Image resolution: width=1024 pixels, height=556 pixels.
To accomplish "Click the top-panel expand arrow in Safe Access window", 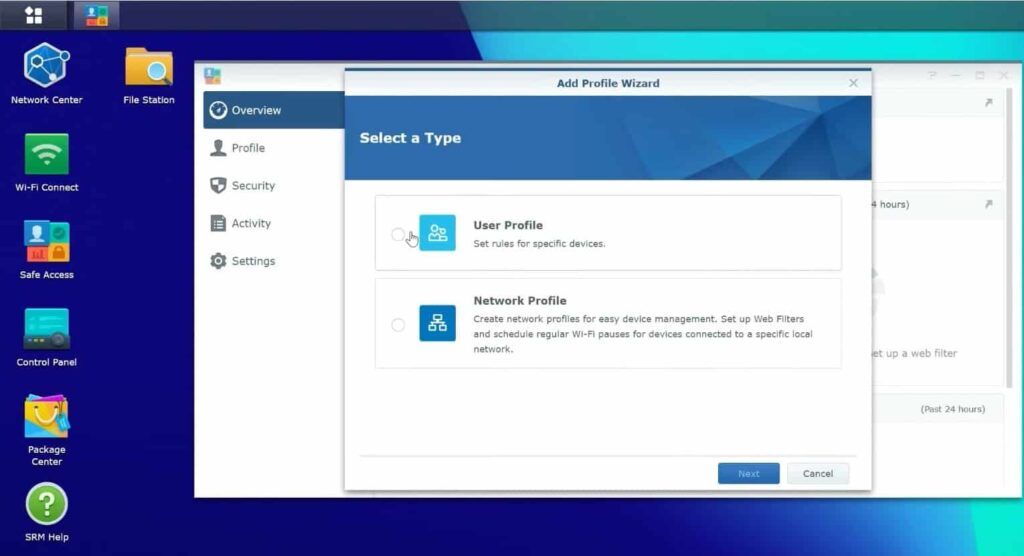I will [989, 103].
